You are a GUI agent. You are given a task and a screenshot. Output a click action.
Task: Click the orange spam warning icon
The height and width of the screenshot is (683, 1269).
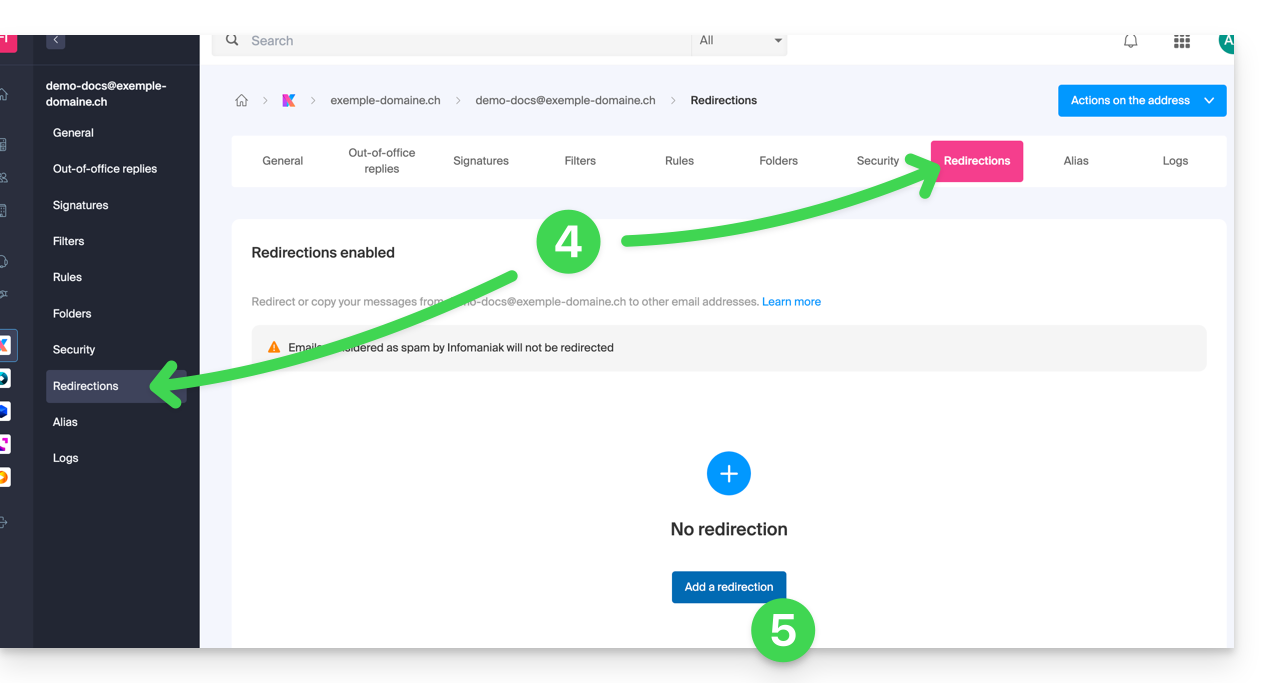274,347
